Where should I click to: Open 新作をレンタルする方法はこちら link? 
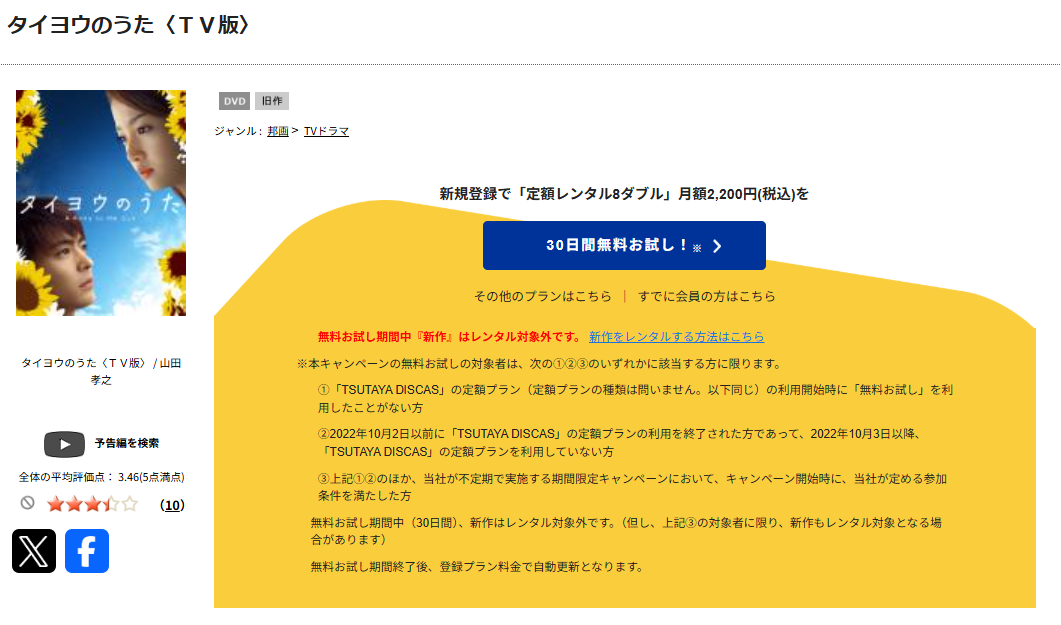coord(677,337)
